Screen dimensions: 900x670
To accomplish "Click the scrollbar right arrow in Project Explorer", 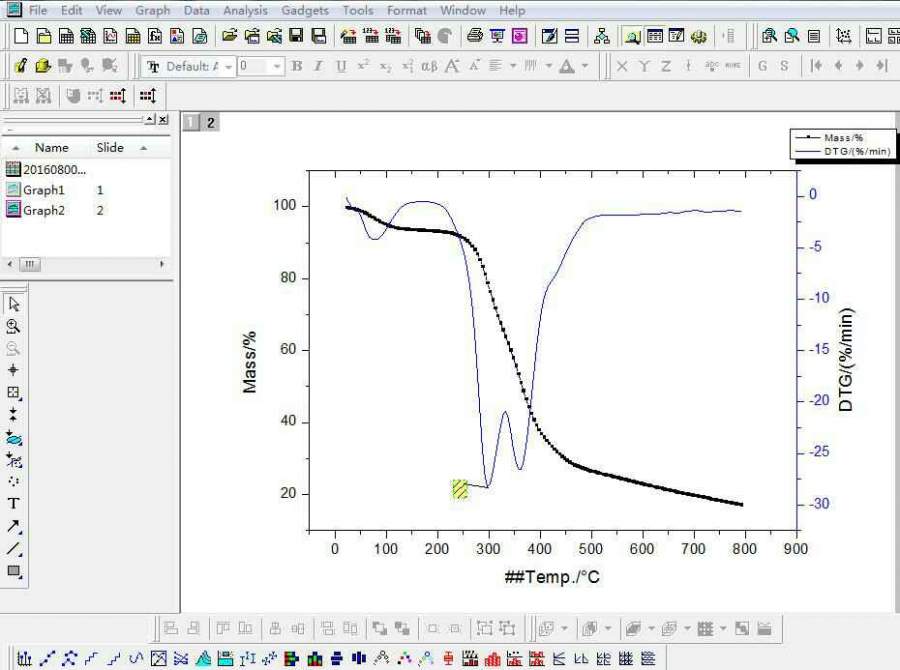I will [x=162, y=264].
